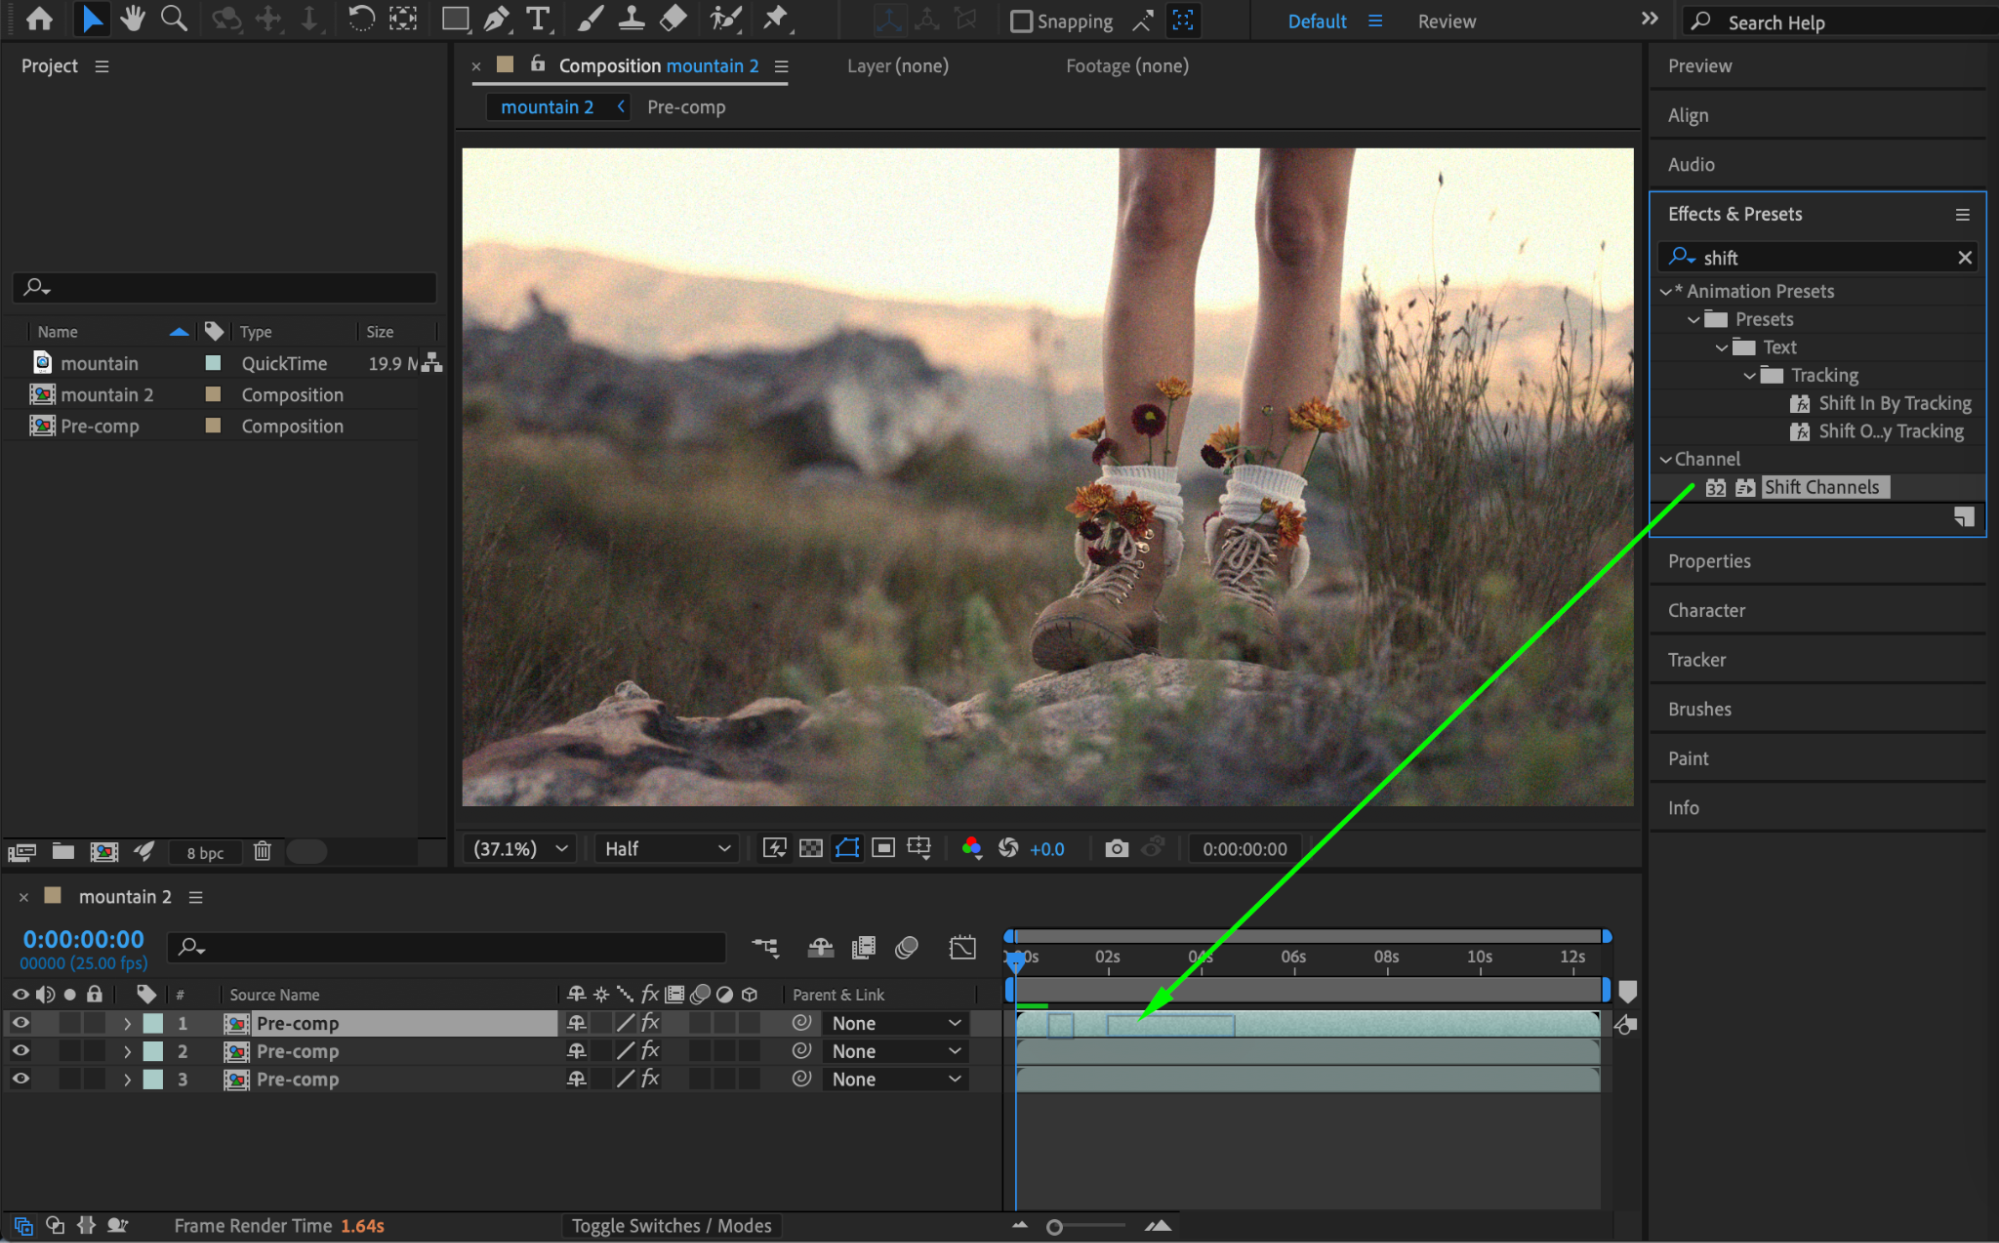Open the Effects & Presets panel menu

point(1962,214)
